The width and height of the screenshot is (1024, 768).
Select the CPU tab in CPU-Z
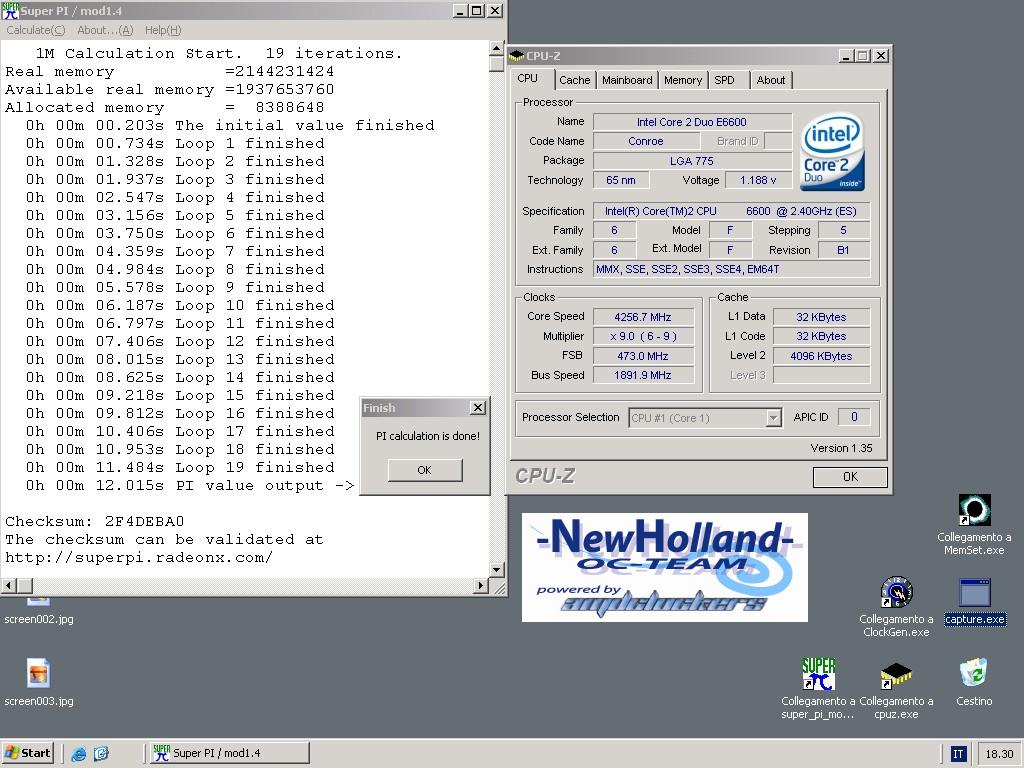(528, 78)
